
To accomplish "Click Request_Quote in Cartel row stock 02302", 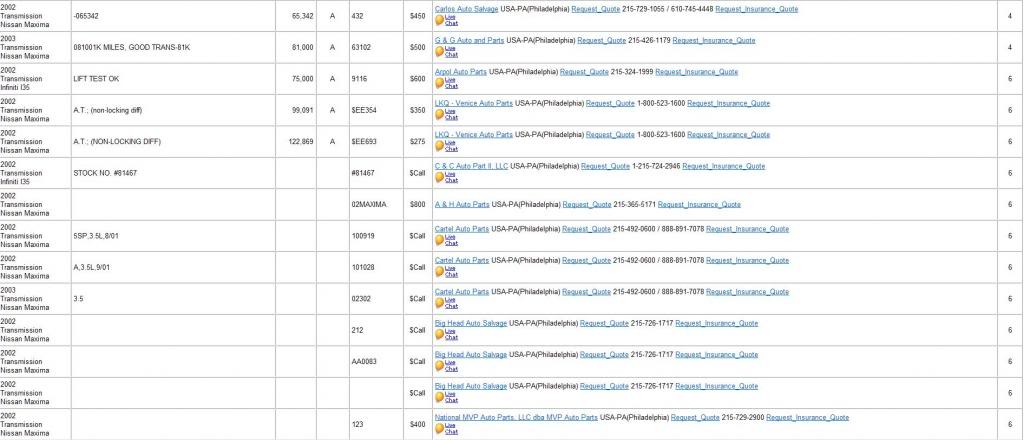I will coord(586,292).
